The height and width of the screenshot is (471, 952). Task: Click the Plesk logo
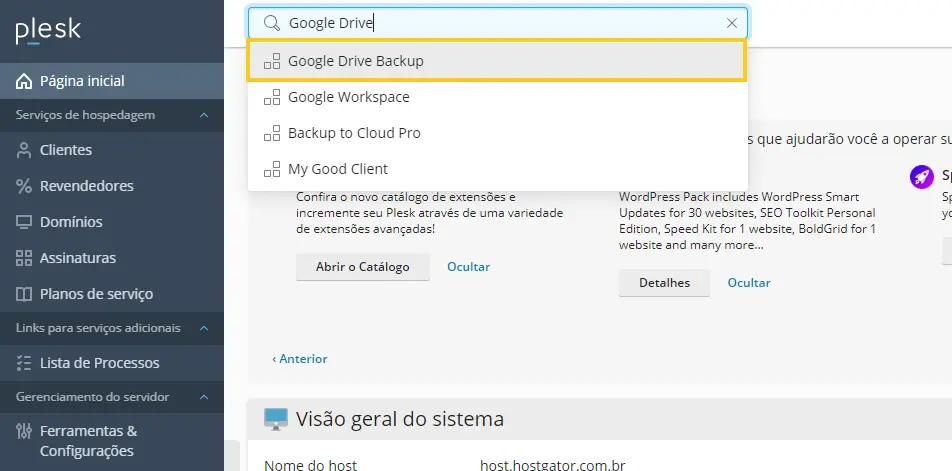(48, 31)
